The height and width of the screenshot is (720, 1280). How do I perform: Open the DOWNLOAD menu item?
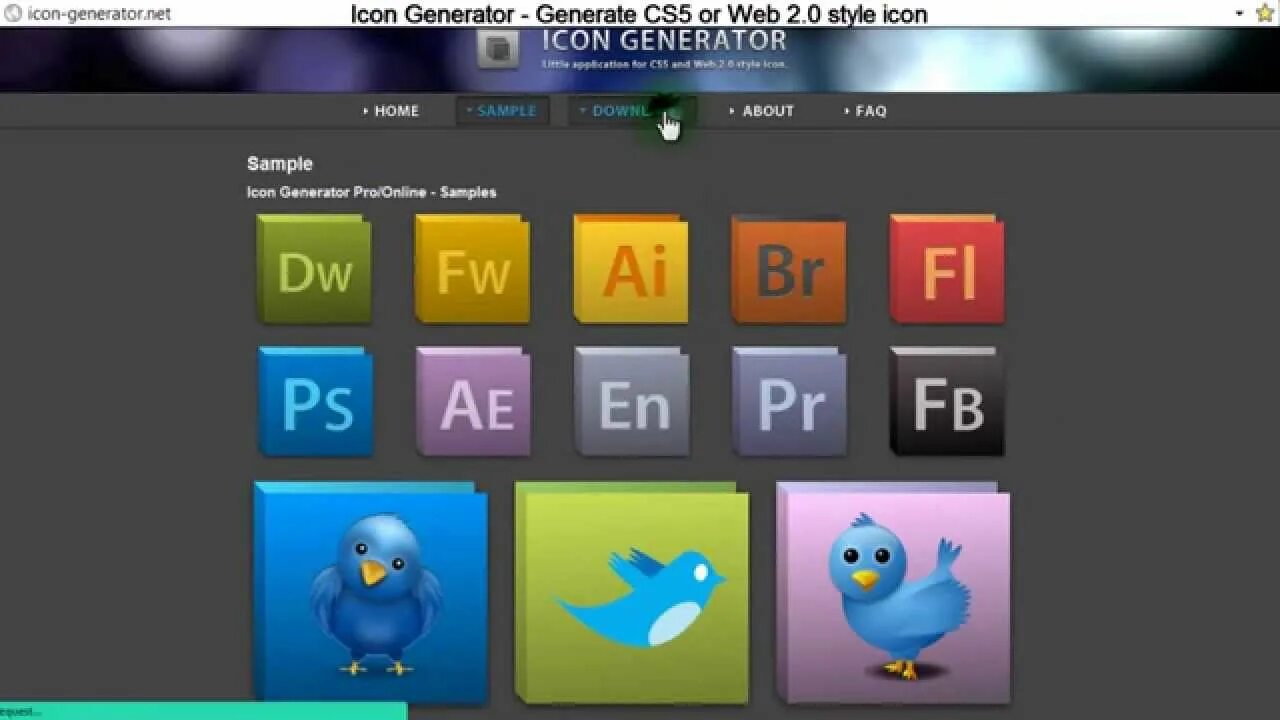(632, 111)
